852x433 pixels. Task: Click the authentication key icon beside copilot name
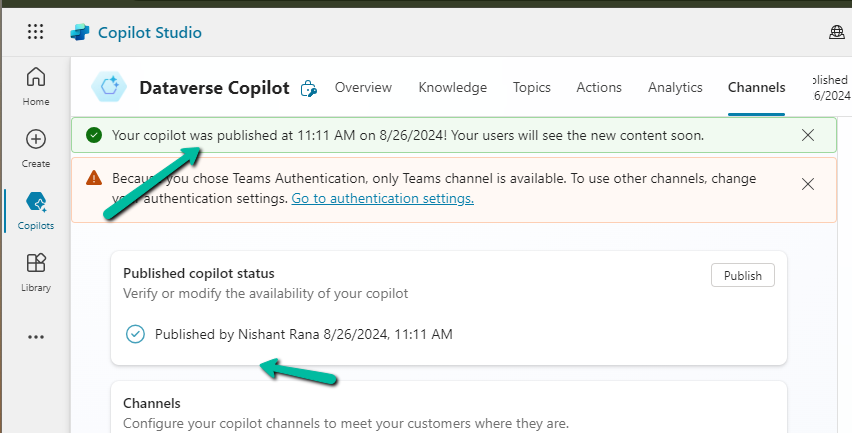[308, 88]
